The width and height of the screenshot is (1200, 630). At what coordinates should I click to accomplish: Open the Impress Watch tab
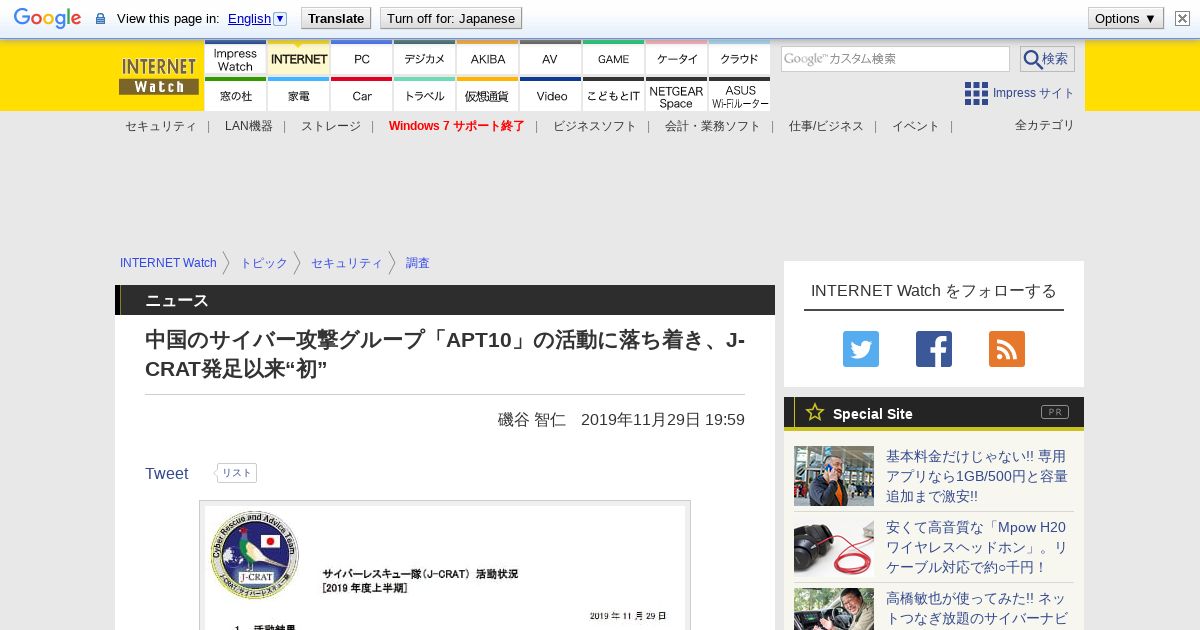235,59
